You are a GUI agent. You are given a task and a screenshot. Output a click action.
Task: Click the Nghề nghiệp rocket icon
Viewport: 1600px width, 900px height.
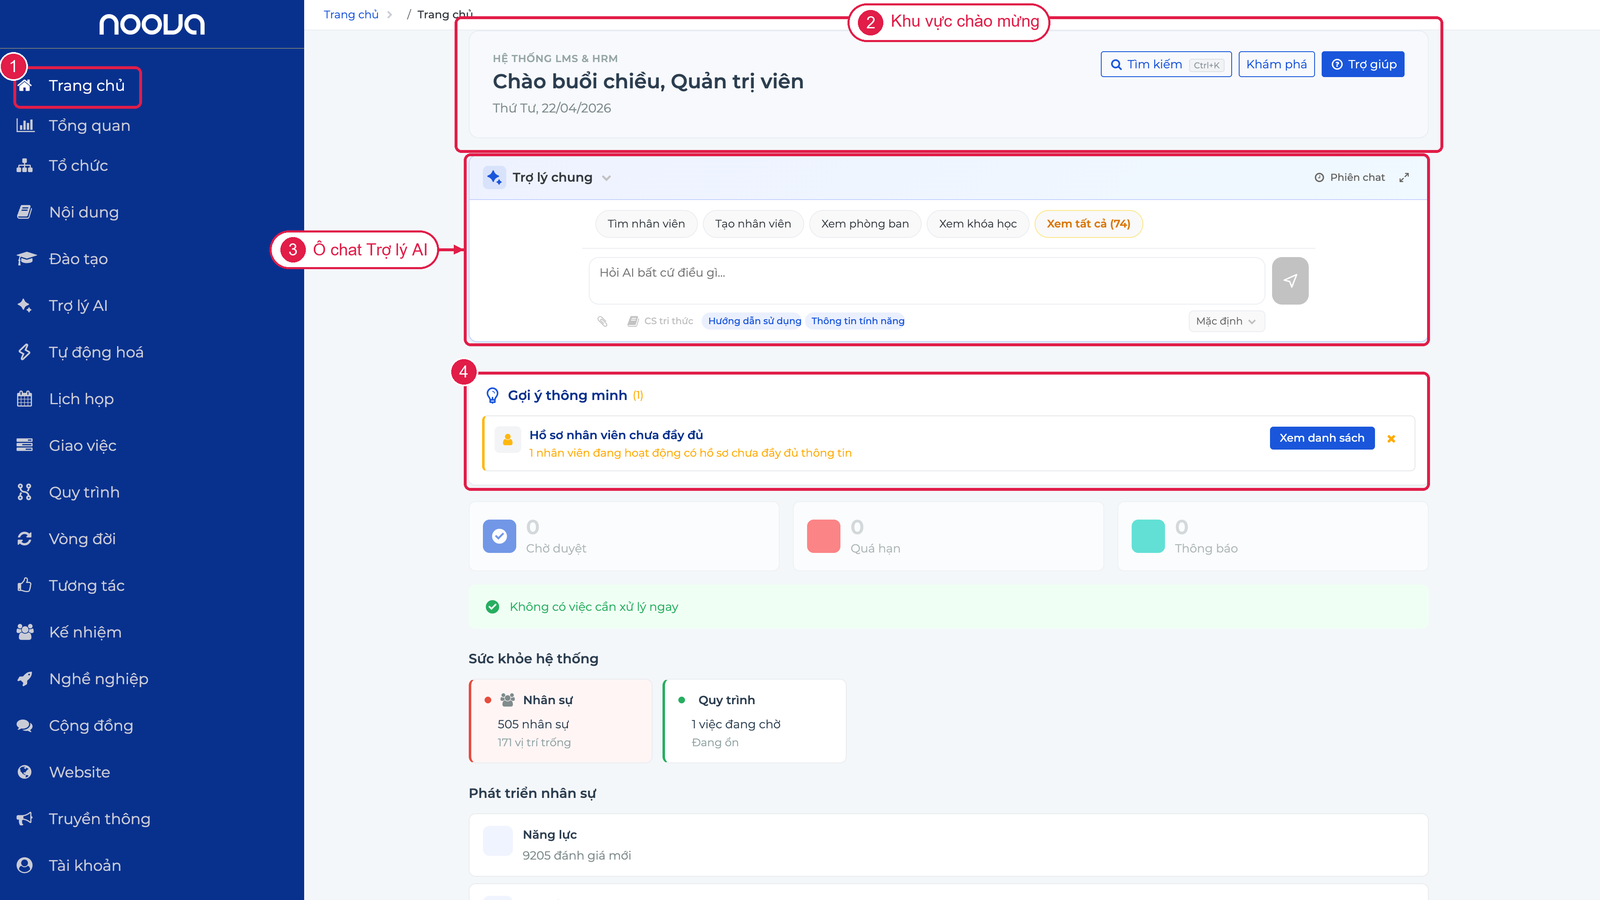[25, 679]
